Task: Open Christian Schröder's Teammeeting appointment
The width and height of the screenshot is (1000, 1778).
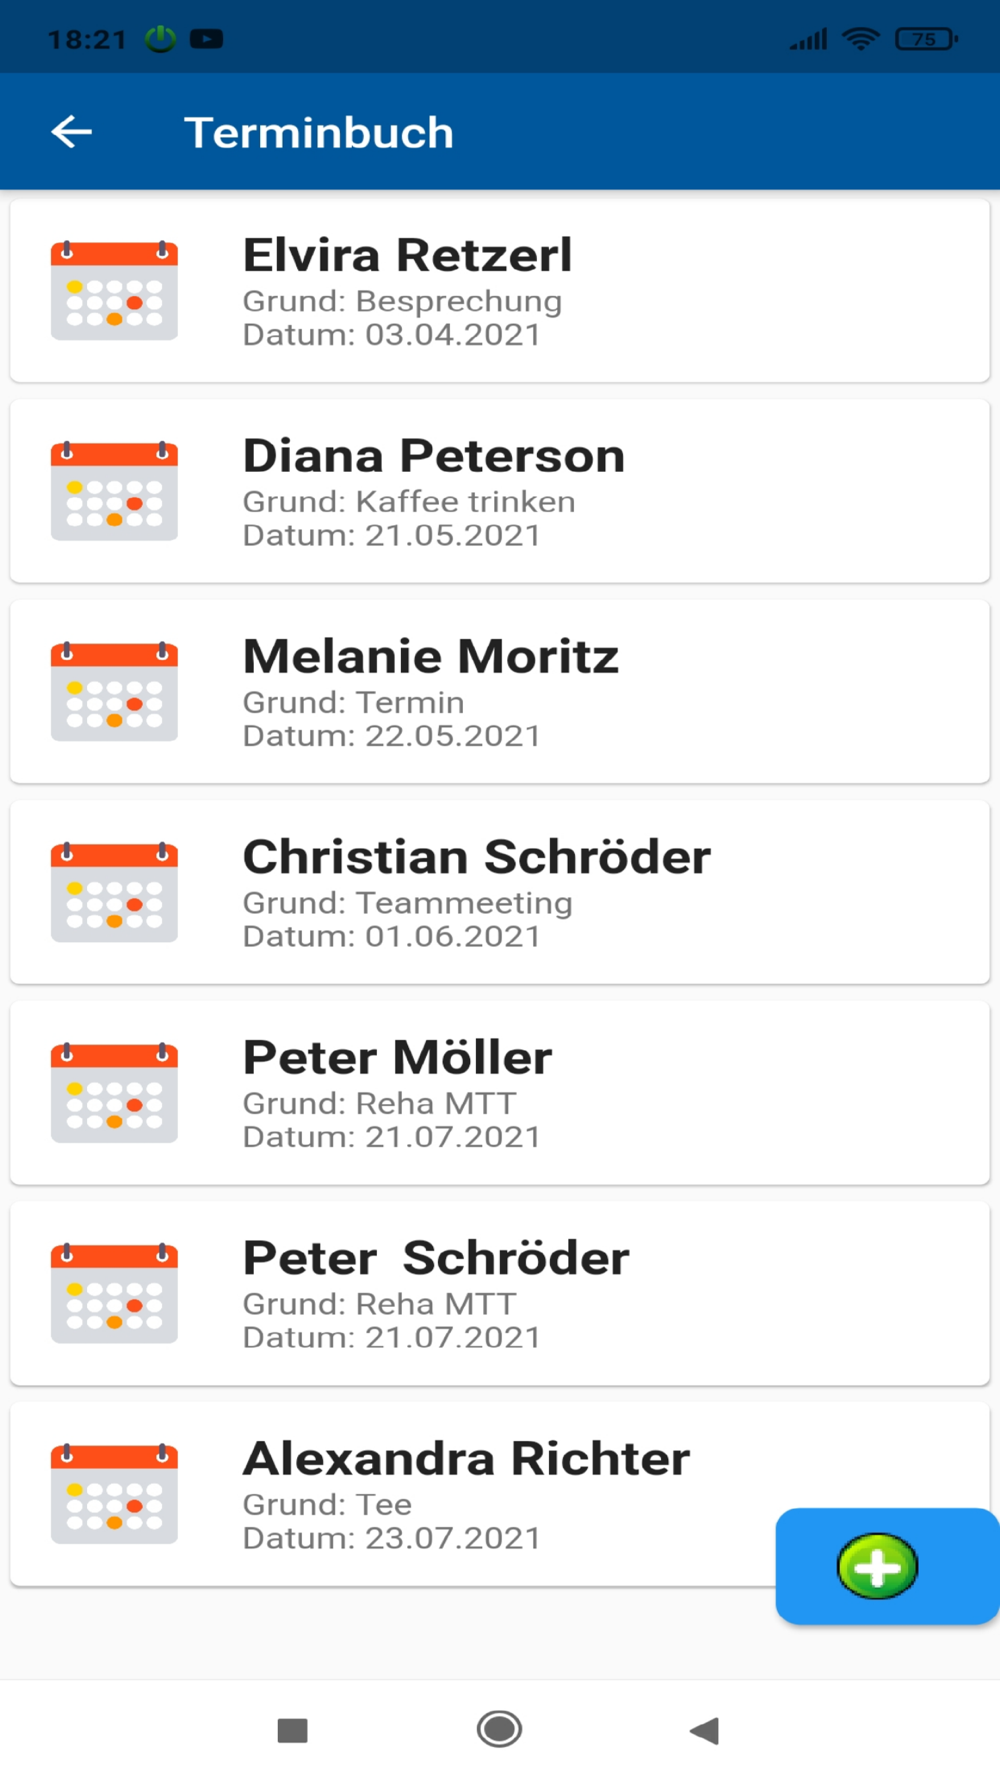Action: [x=500, y=892]
